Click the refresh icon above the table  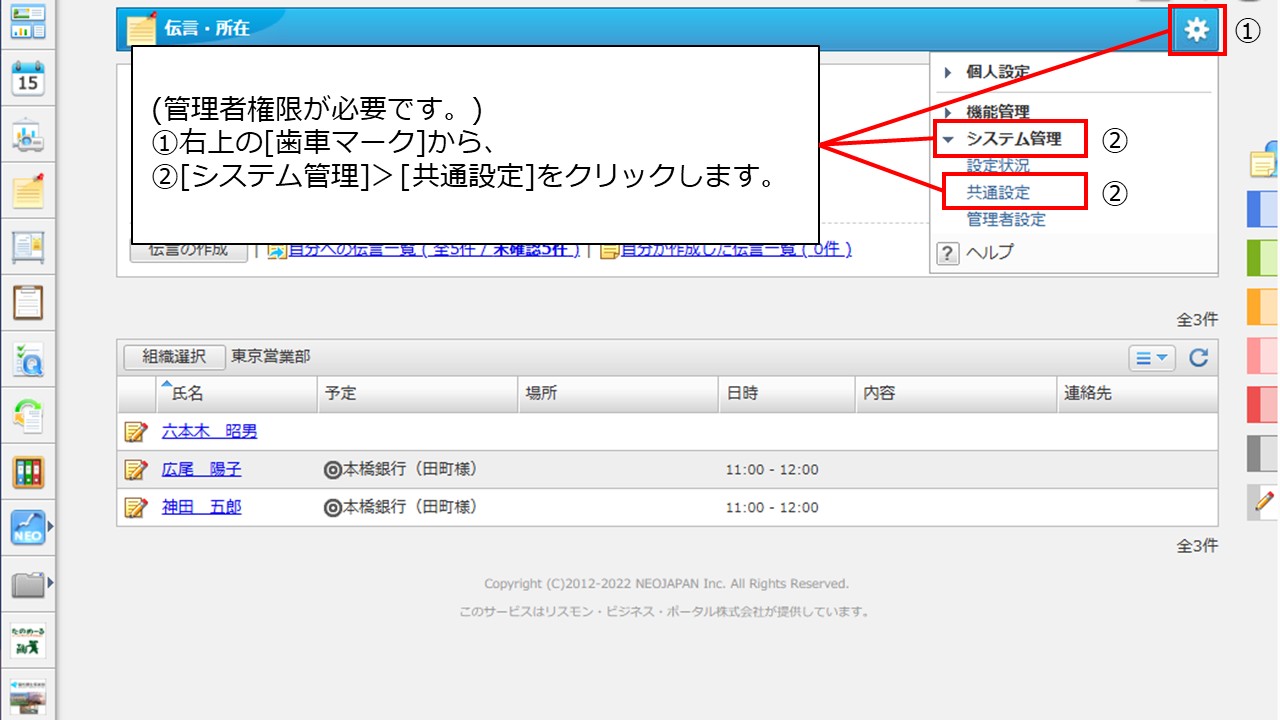(x=1198, y=357)
